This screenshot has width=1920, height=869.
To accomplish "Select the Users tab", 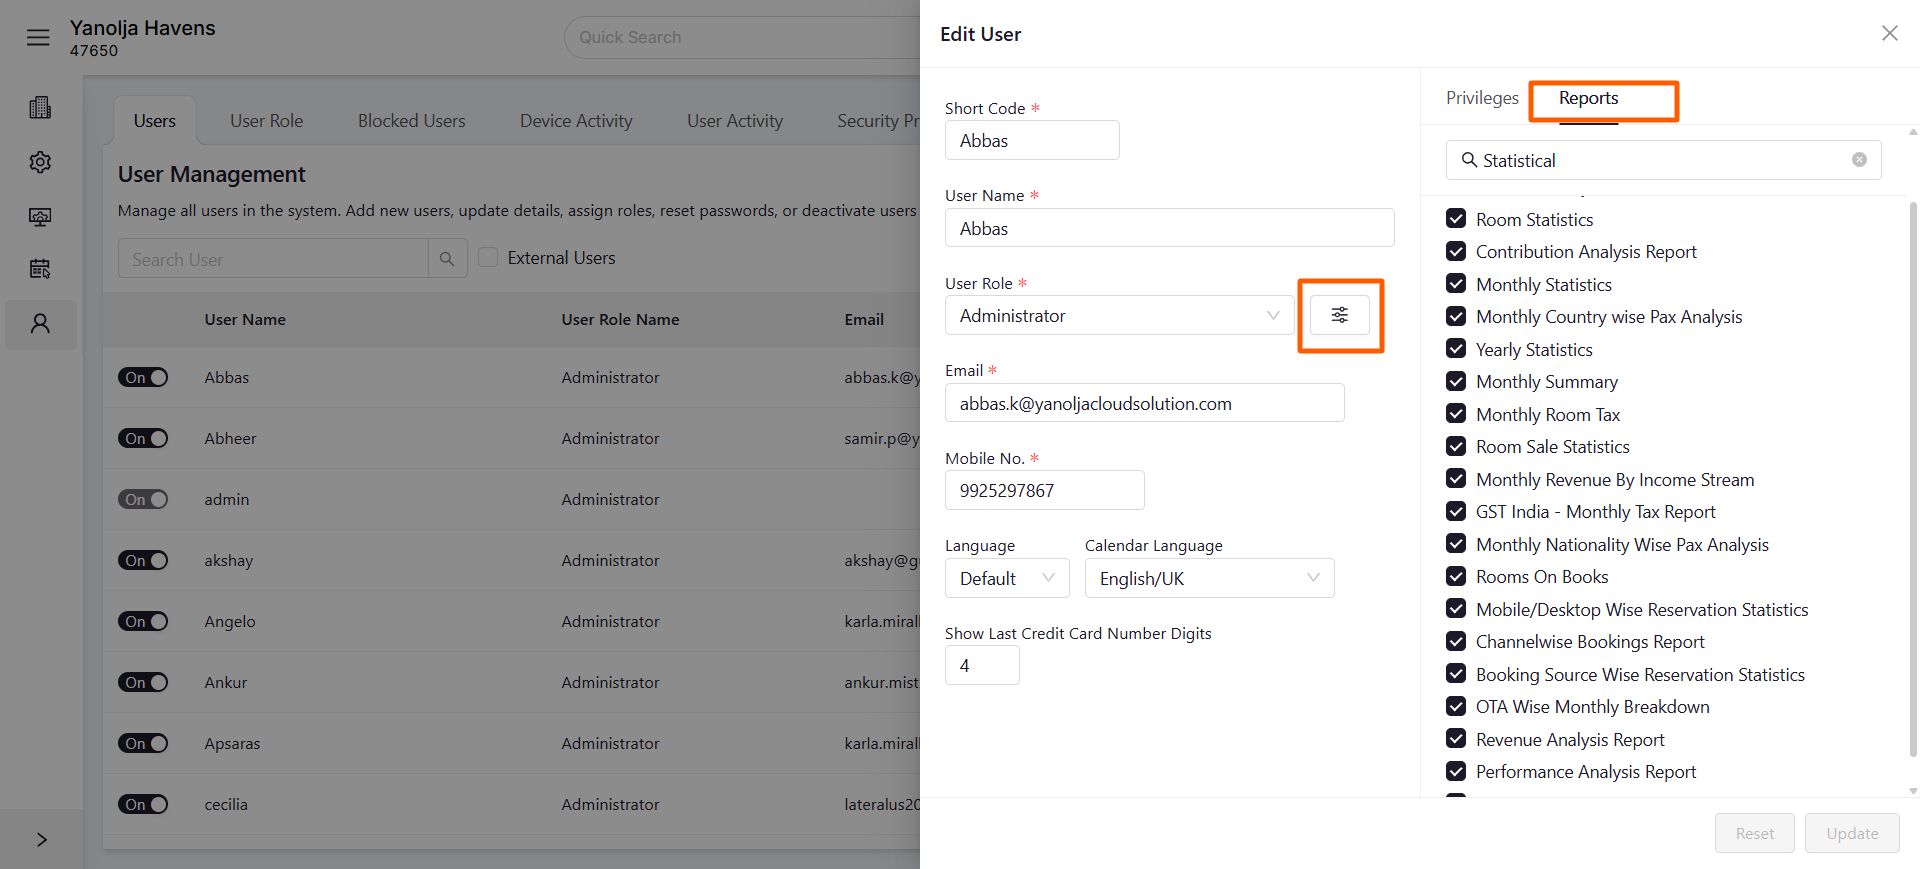I will coord(155,121).
